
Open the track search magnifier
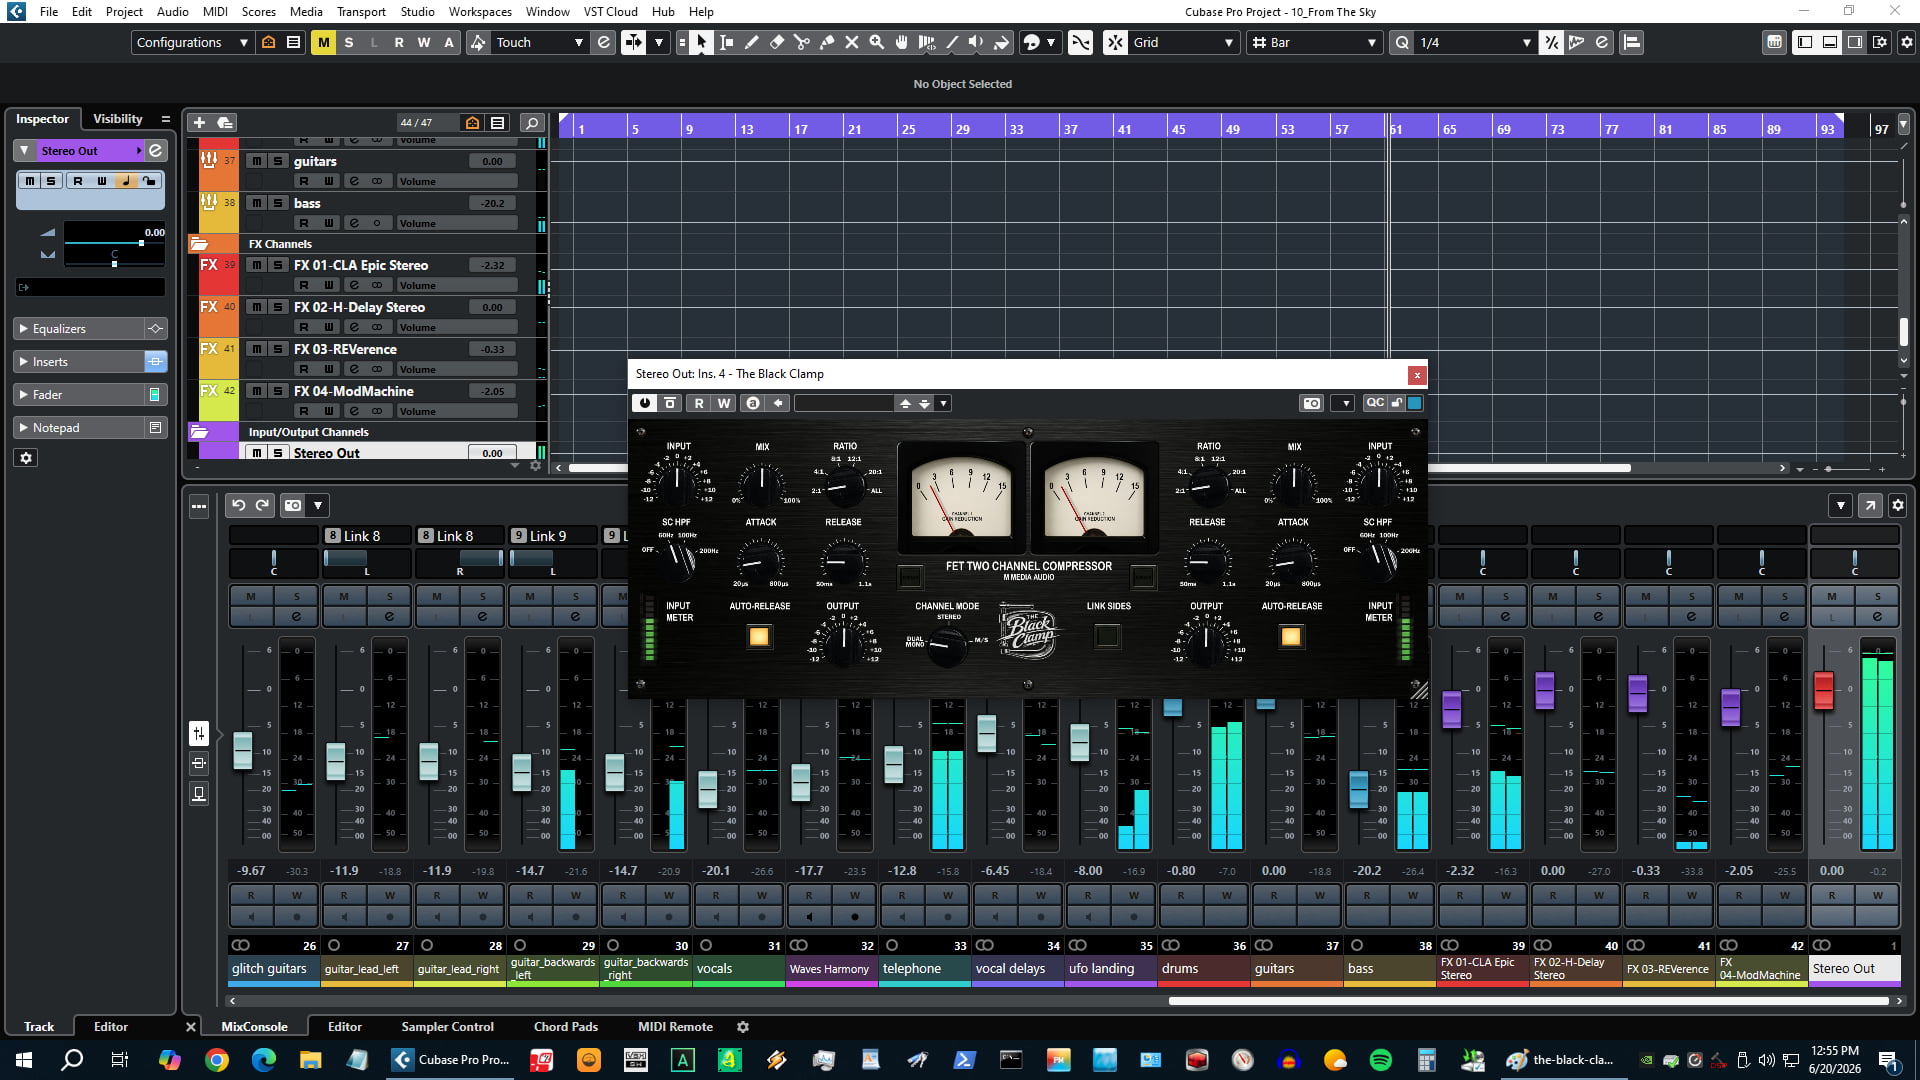click(x=532, y=122)
